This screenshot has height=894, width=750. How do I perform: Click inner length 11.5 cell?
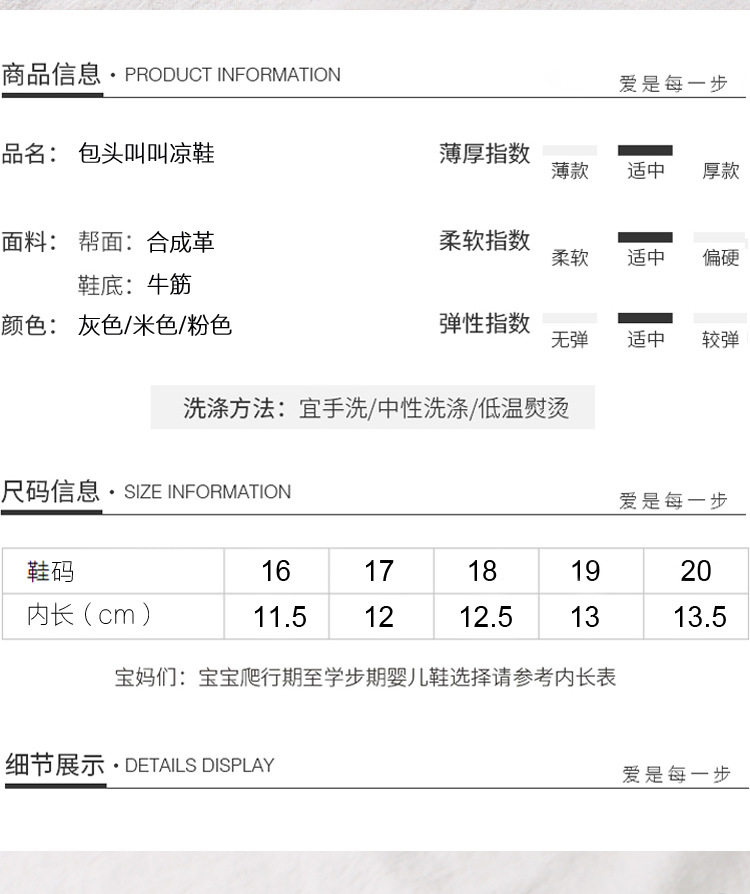coord(277,616)
